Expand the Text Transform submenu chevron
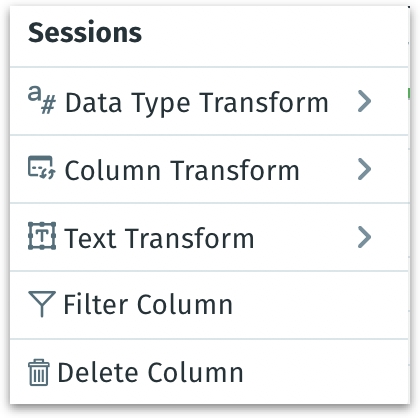The height and width of the screenshot is (418, 420). point(364,237)
